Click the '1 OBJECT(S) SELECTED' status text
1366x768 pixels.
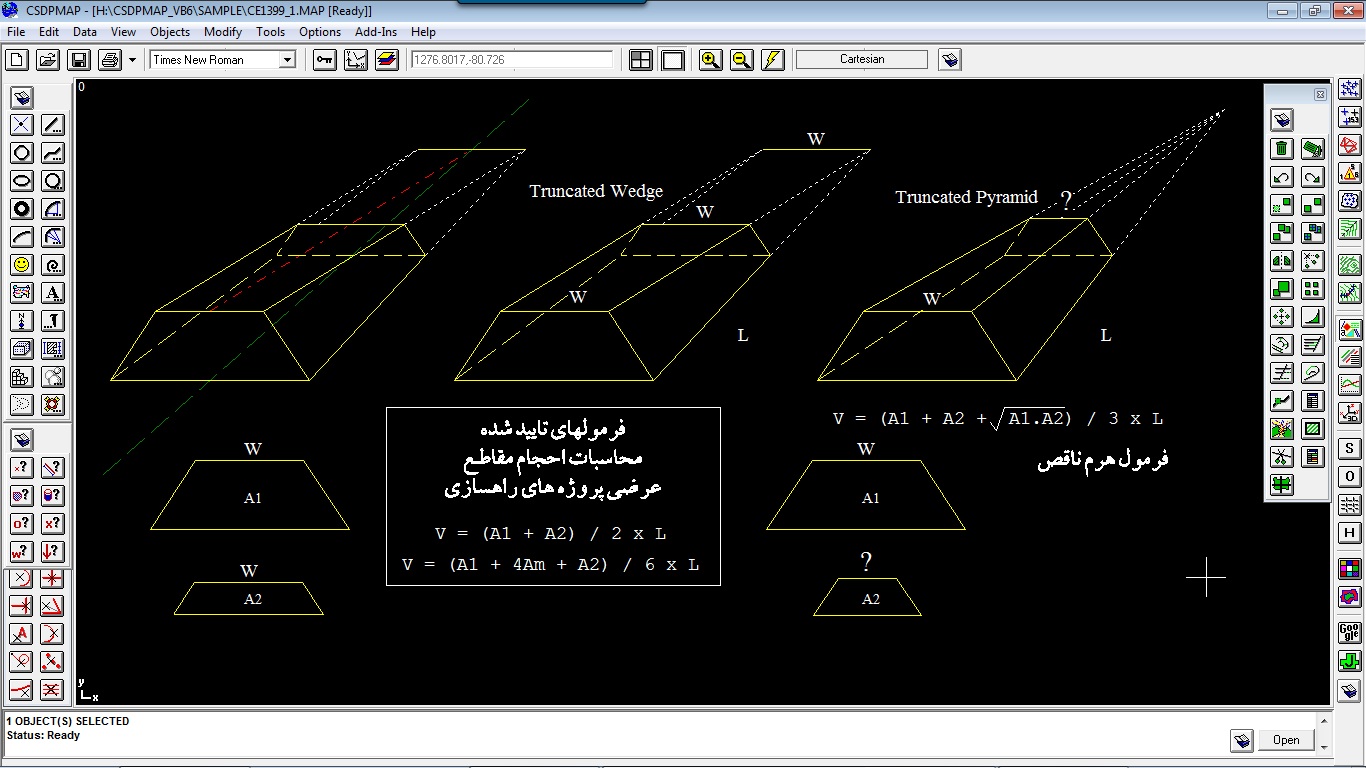tap(68, 721)
